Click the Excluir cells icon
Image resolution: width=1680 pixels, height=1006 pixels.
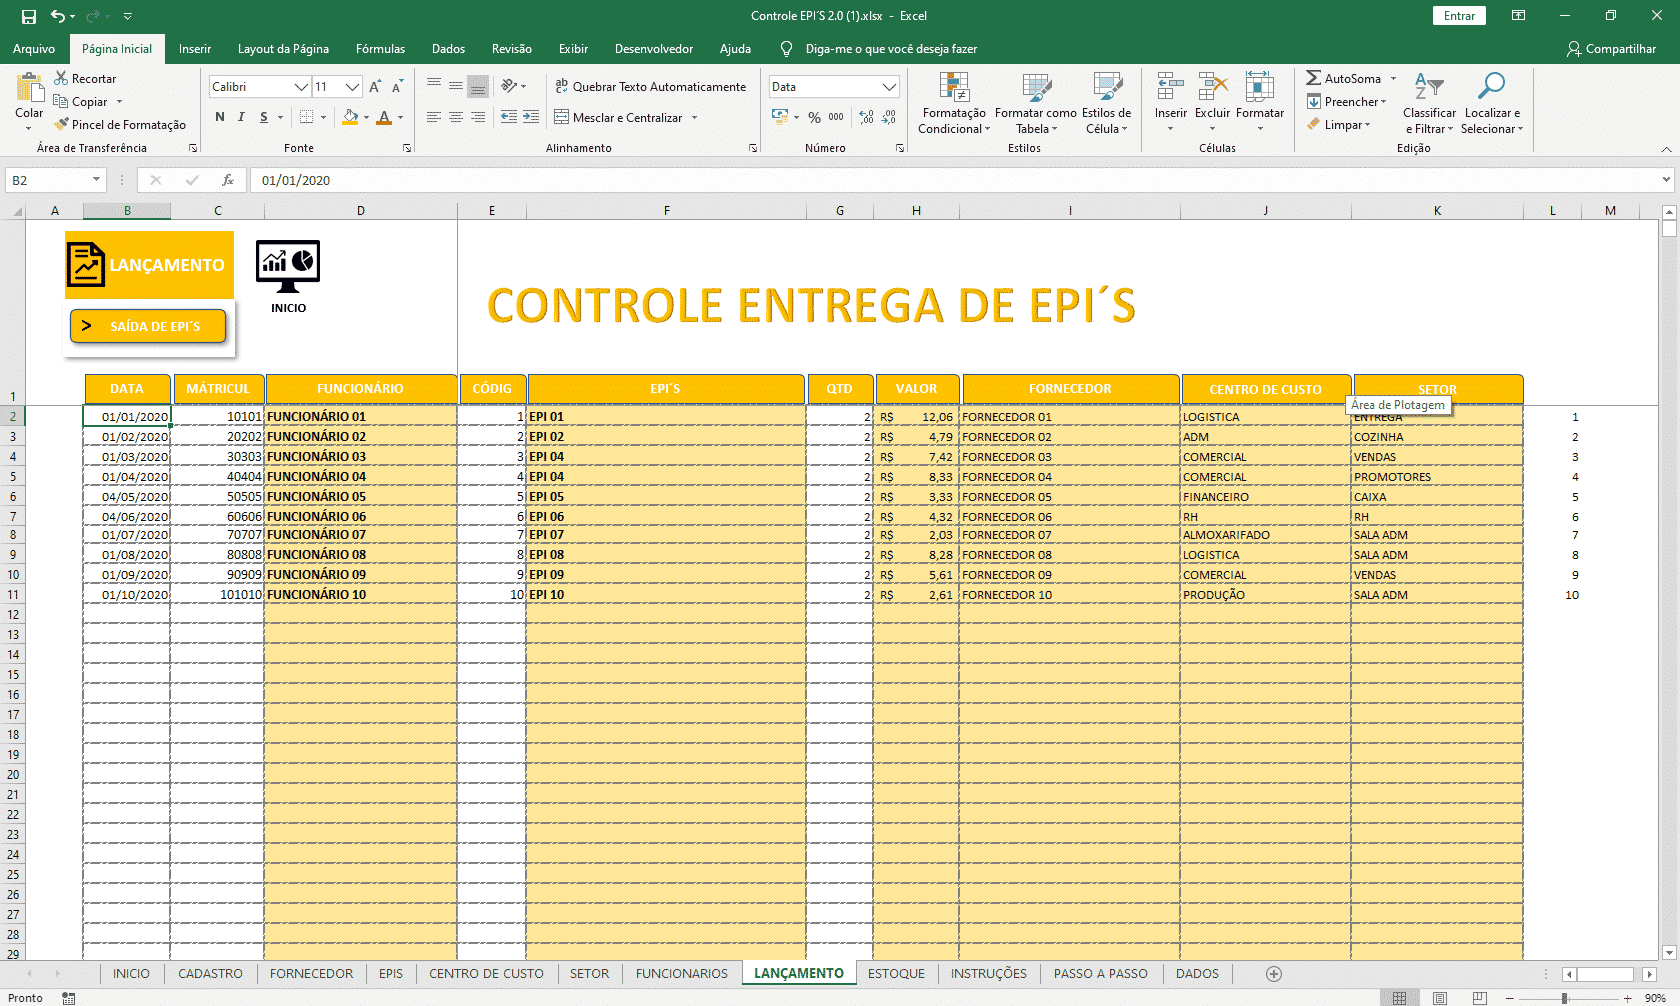pyautogui.click(x=1212, y=87)
